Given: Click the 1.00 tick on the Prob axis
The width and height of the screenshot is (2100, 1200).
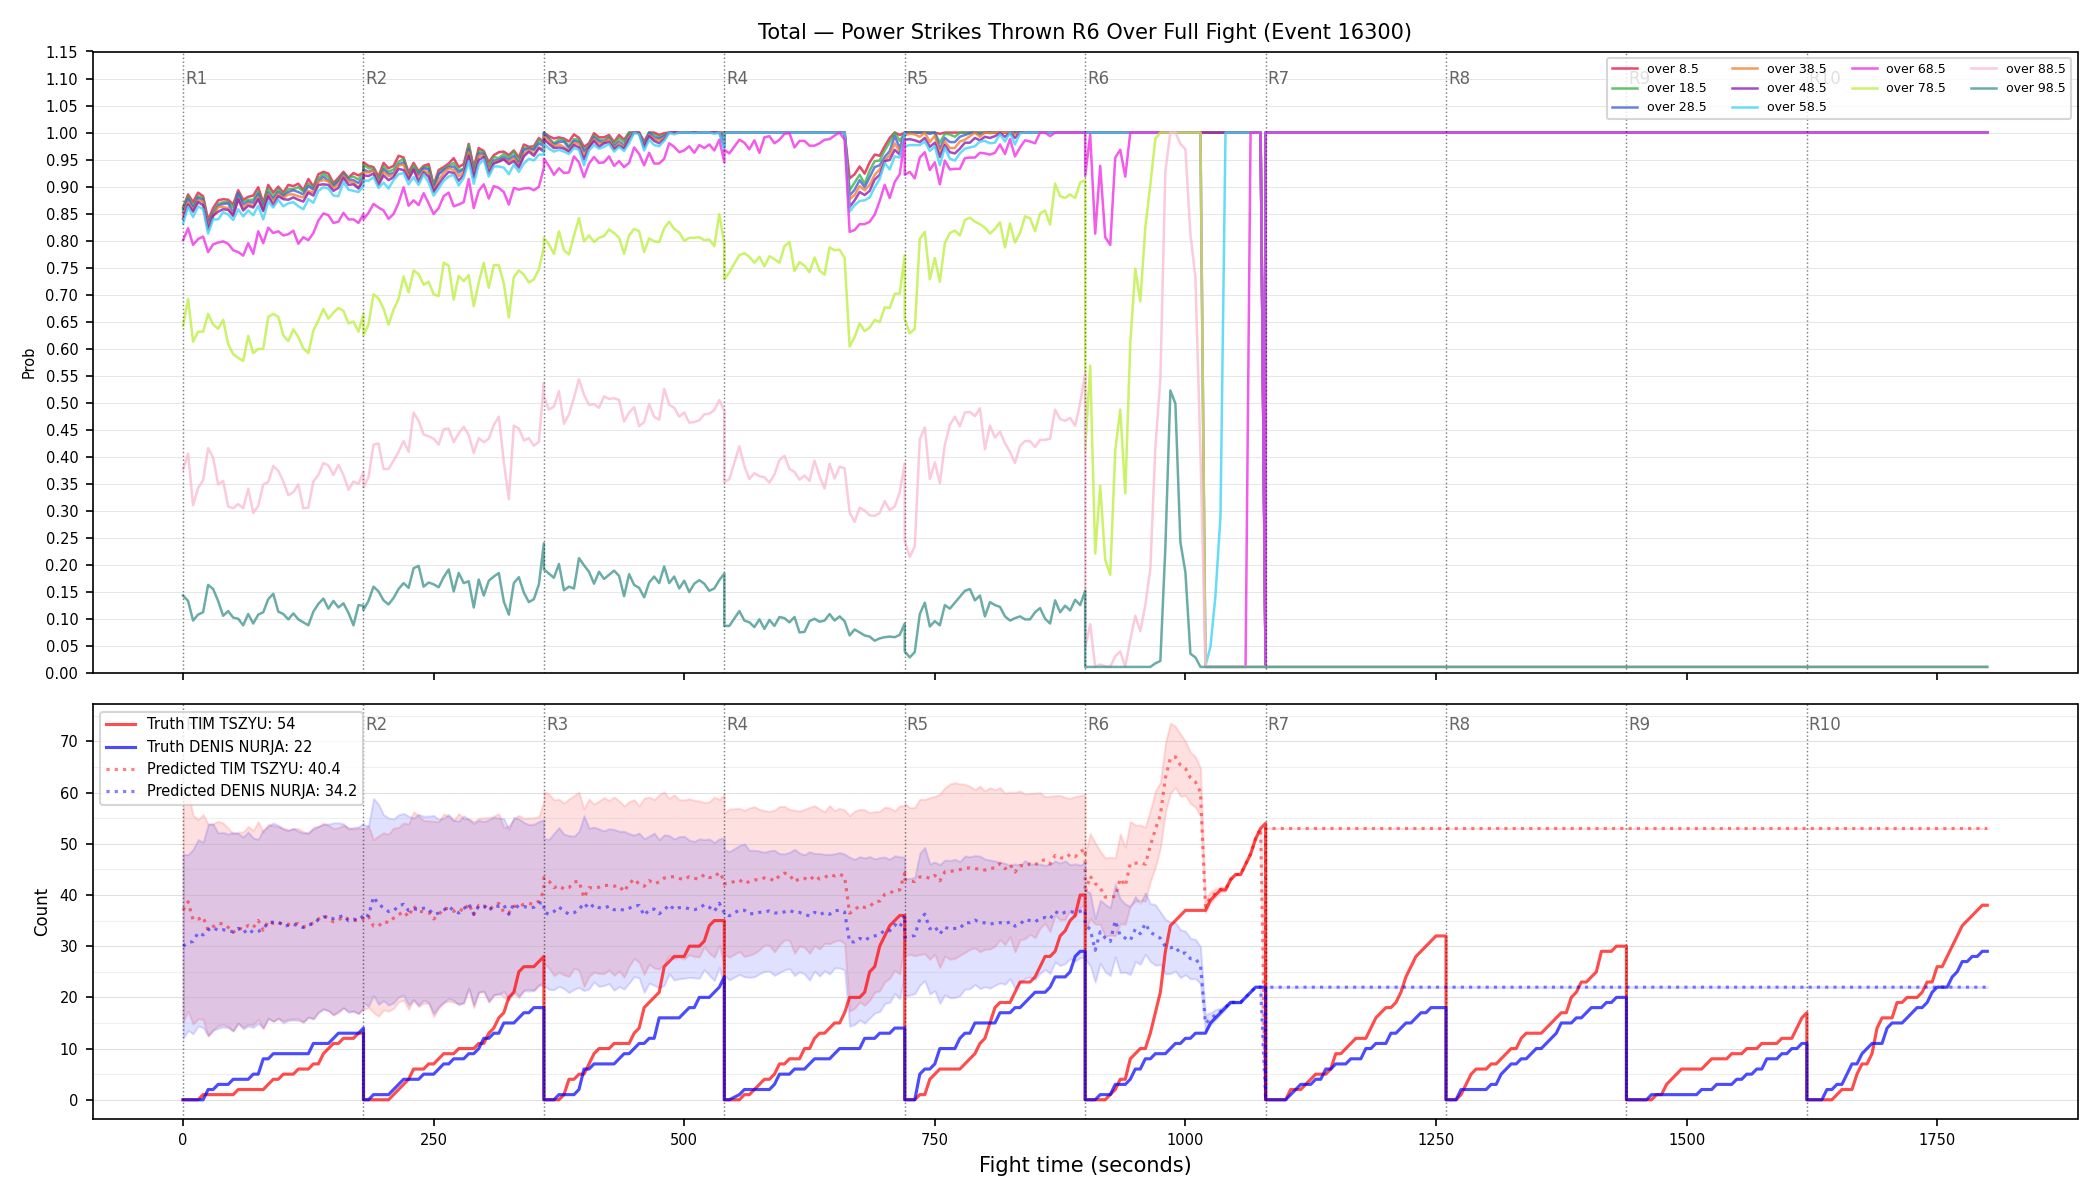Looking at the screenshot, I should point(61,133).
